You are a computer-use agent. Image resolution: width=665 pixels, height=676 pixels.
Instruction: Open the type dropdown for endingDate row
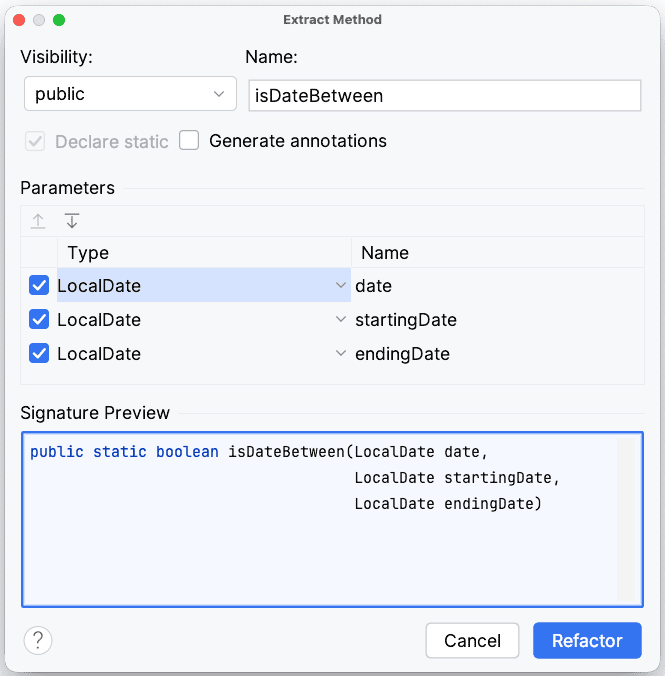click(341, 354)
